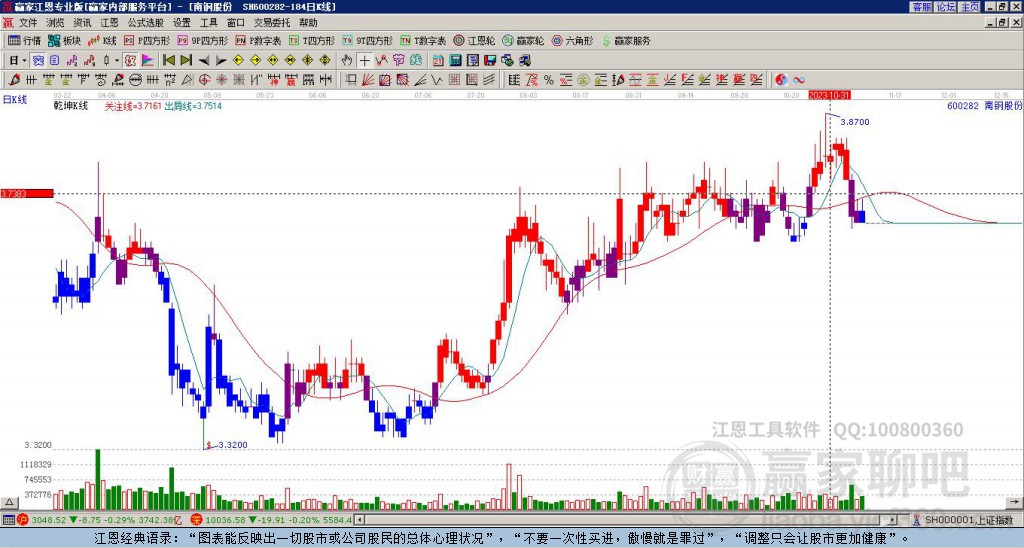Open the 江恩 menu
Viewport: 1024px width, 548px height.
pyautogui.click(x=109, y=23)
